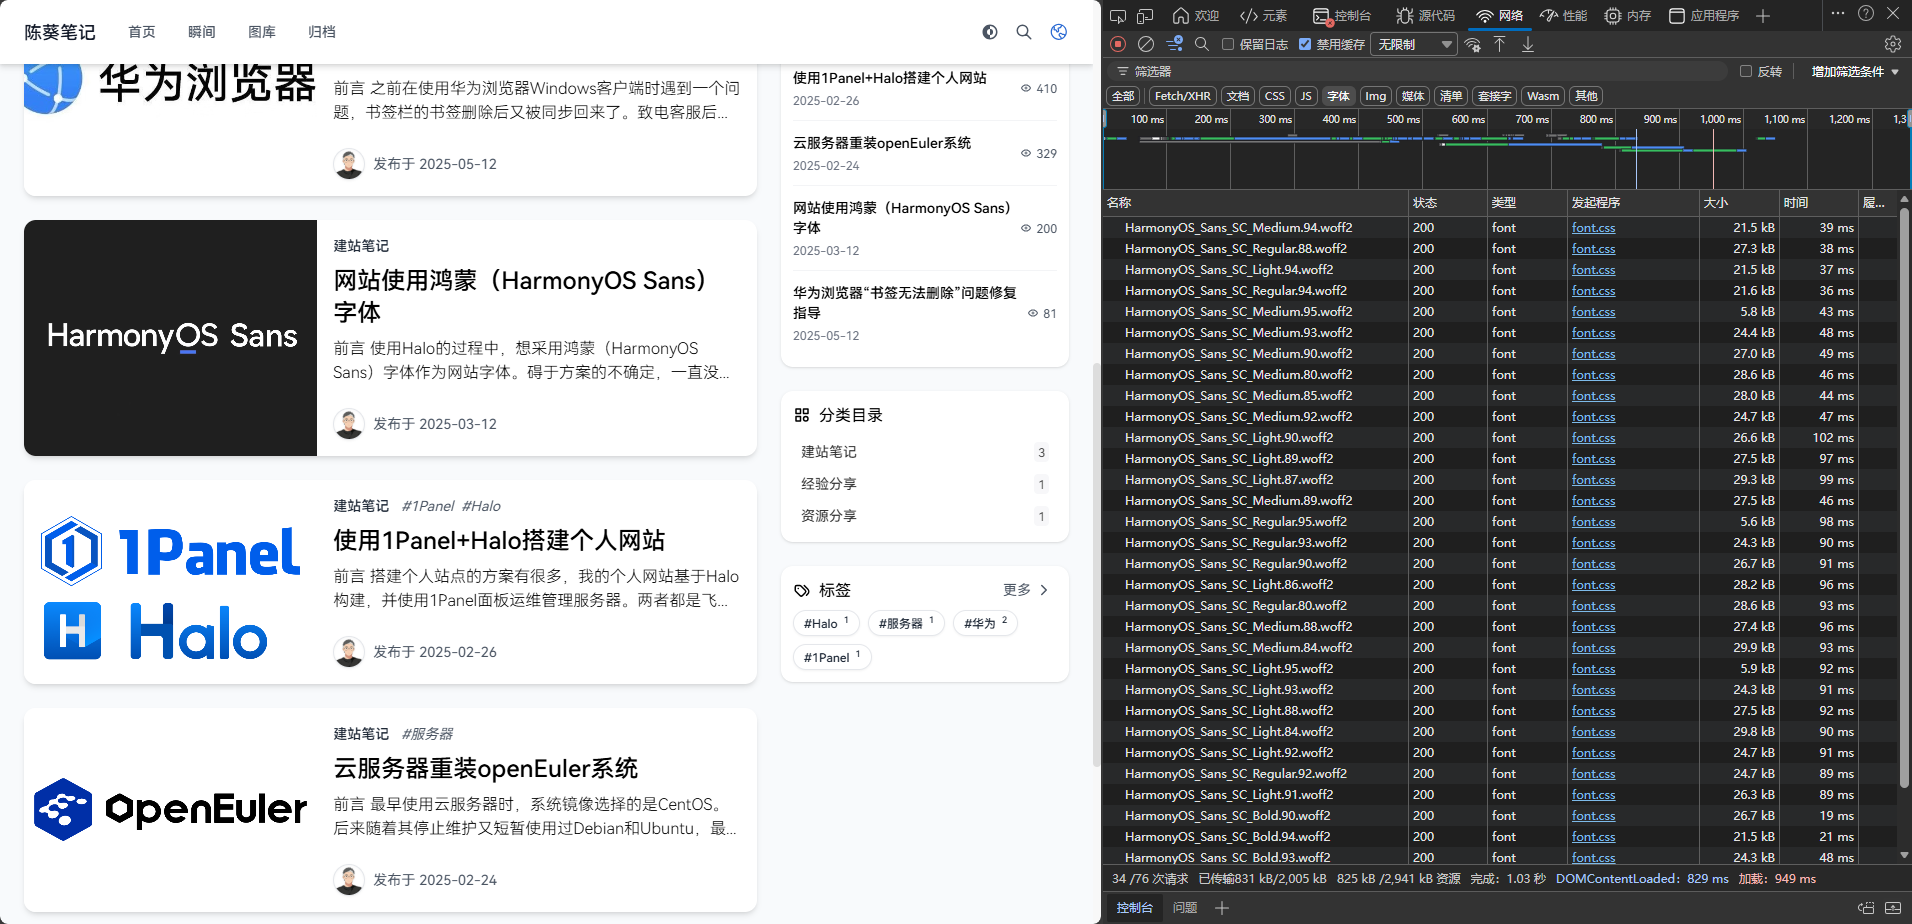Open the website search magnifier icon
1912x924 pixels.
(x=1024, y=32)
